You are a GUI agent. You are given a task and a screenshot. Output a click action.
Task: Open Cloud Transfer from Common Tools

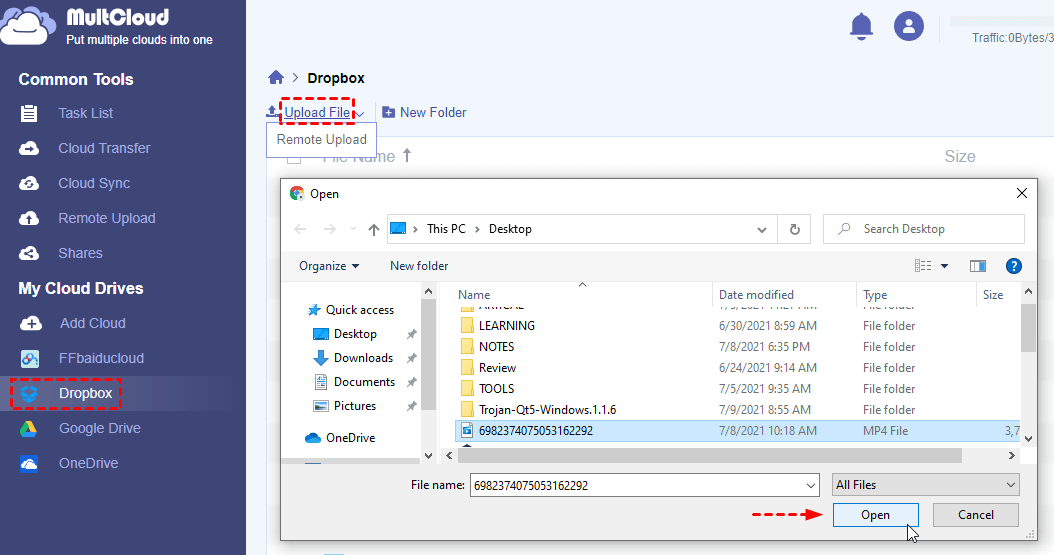click(104, 148)
